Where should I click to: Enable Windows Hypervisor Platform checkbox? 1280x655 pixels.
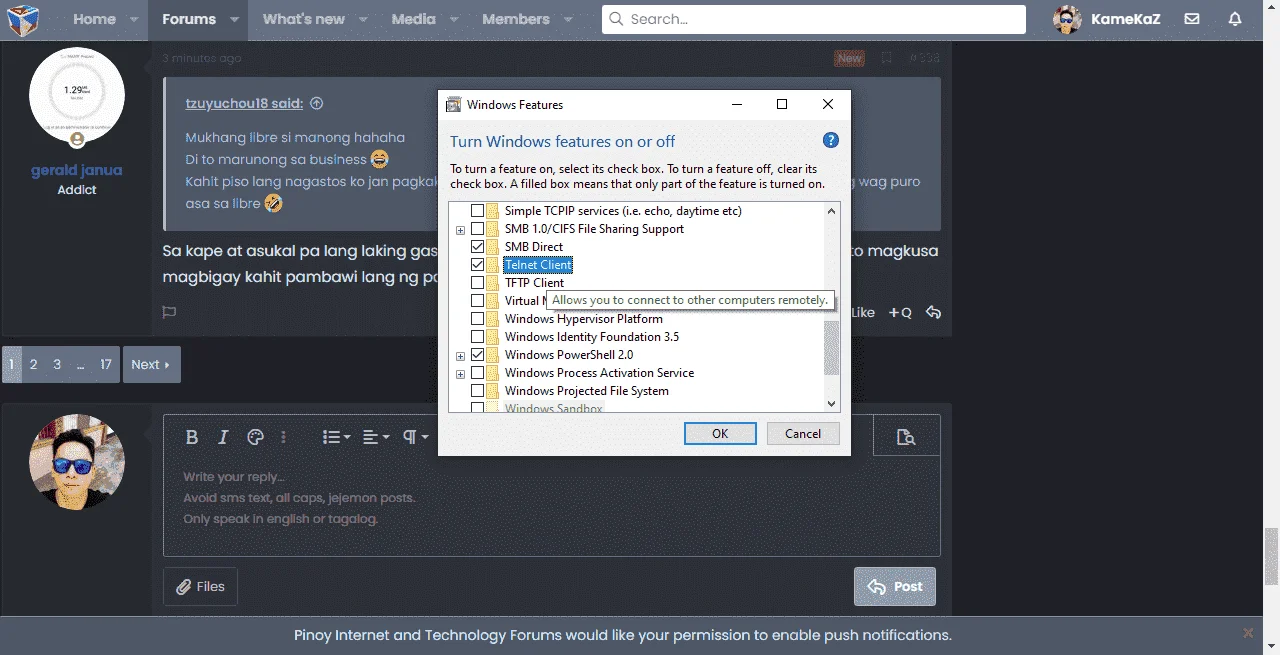tap(477, 319)
